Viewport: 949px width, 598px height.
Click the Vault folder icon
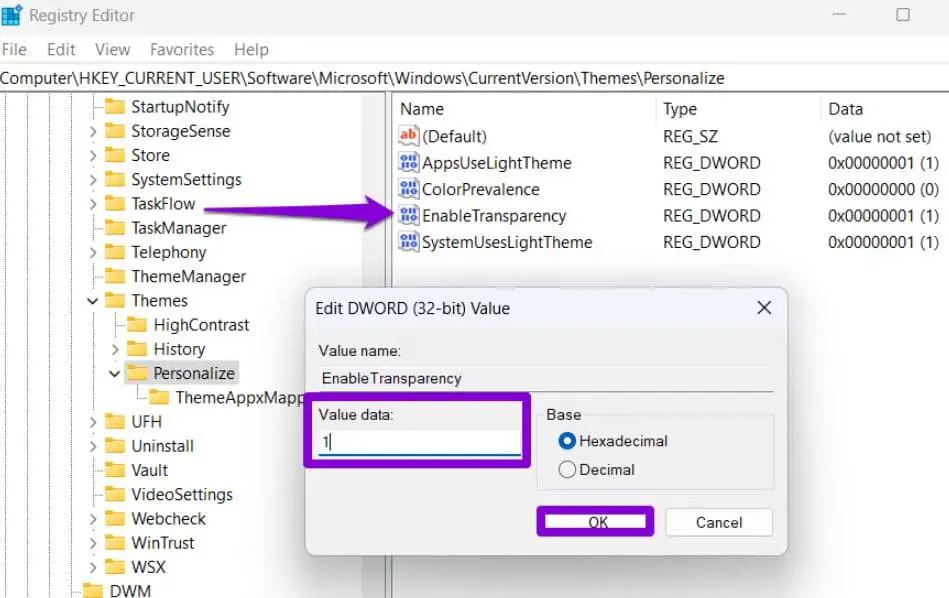click(x=114, y=470)
